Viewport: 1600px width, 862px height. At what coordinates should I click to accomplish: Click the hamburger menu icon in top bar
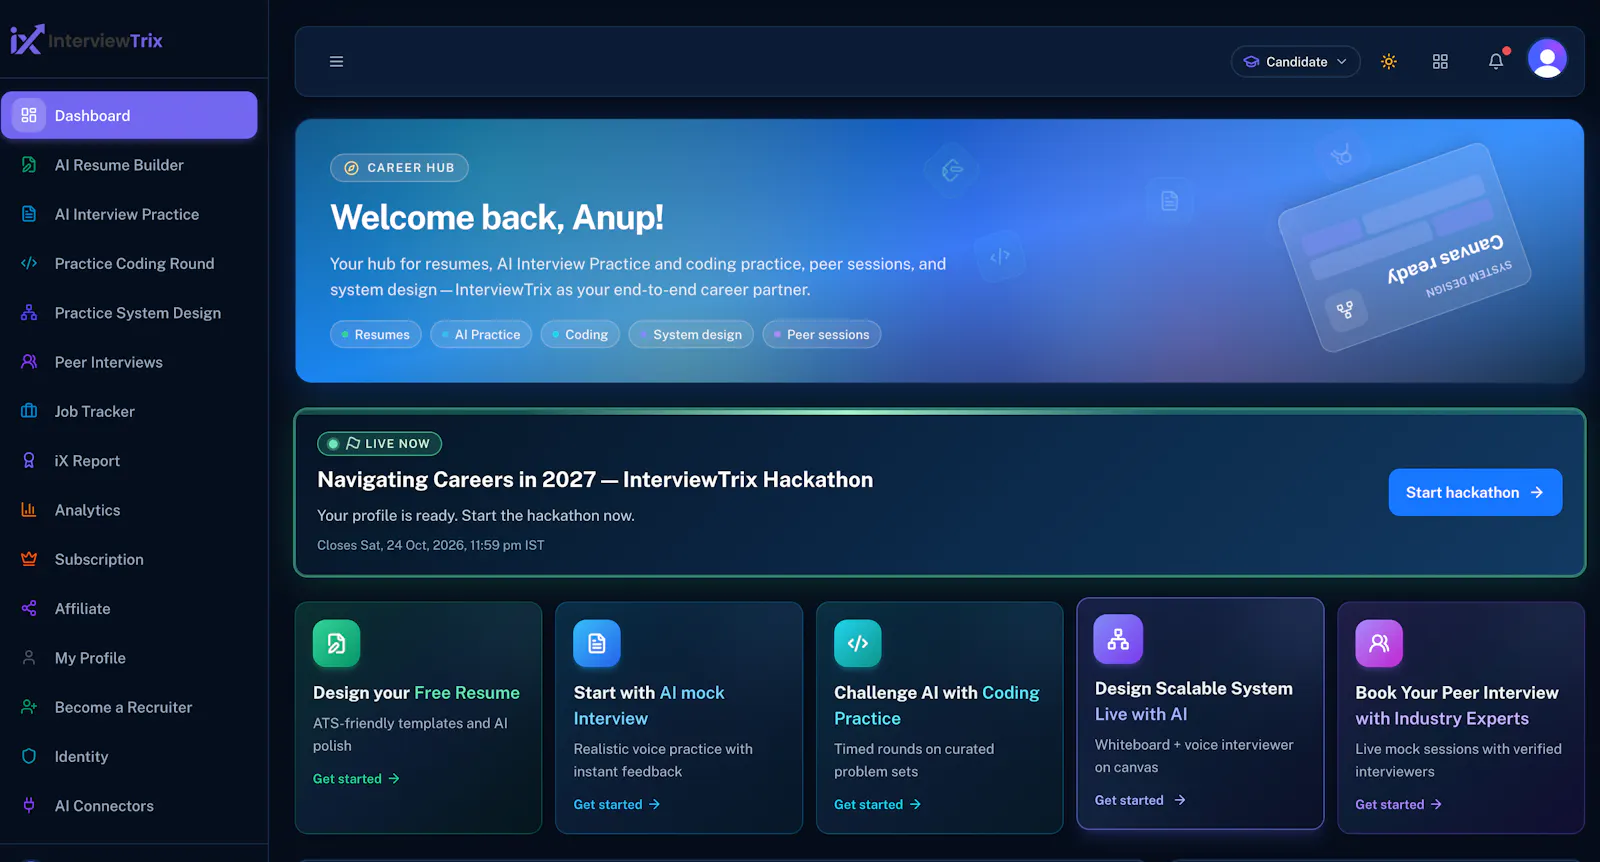click(x=336, y=62)
